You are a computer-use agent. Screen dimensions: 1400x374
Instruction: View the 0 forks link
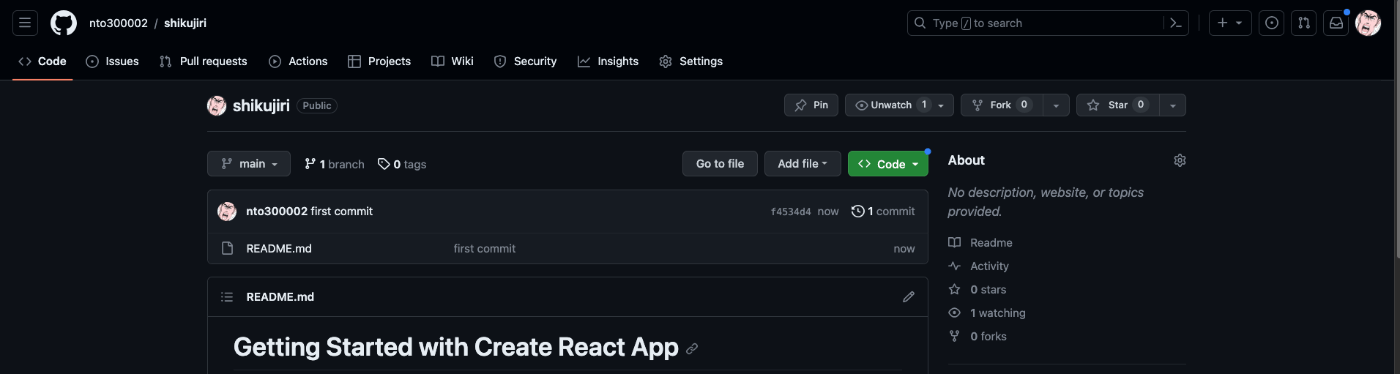click(977, 337)
